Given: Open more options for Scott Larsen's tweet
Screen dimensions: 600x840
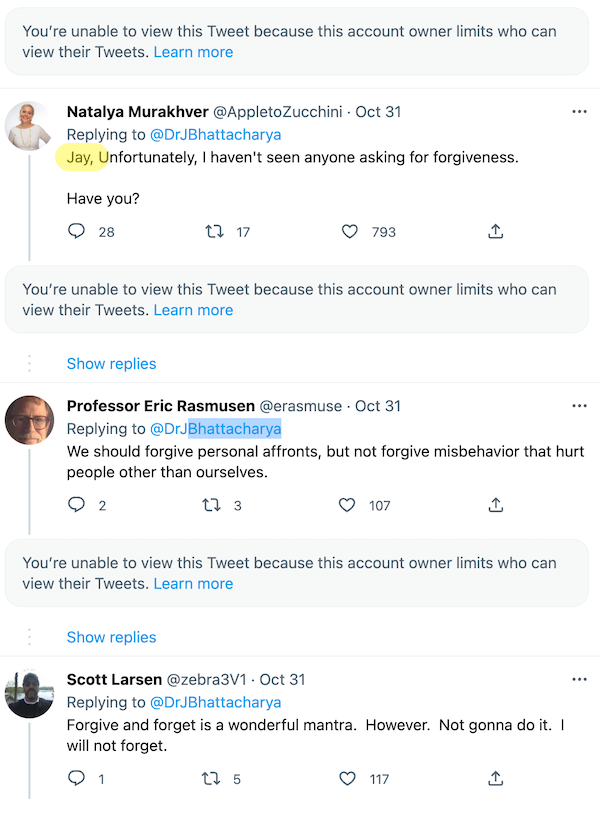Looking at the screenshot, I should pos(579,679).
